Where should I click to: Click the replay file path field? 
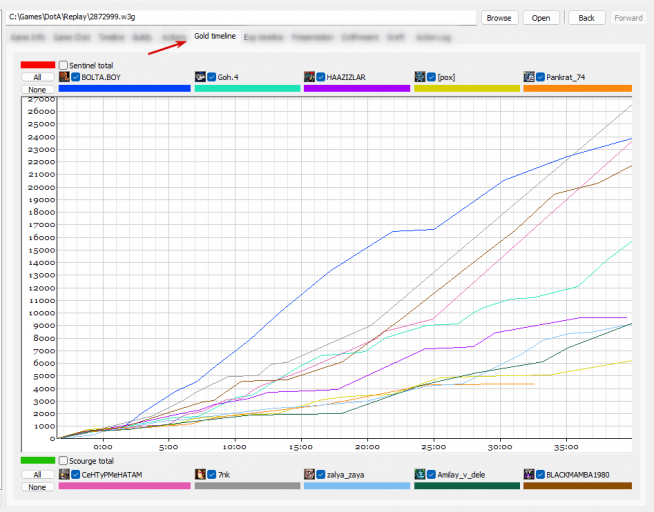click(x=241, y=17)
